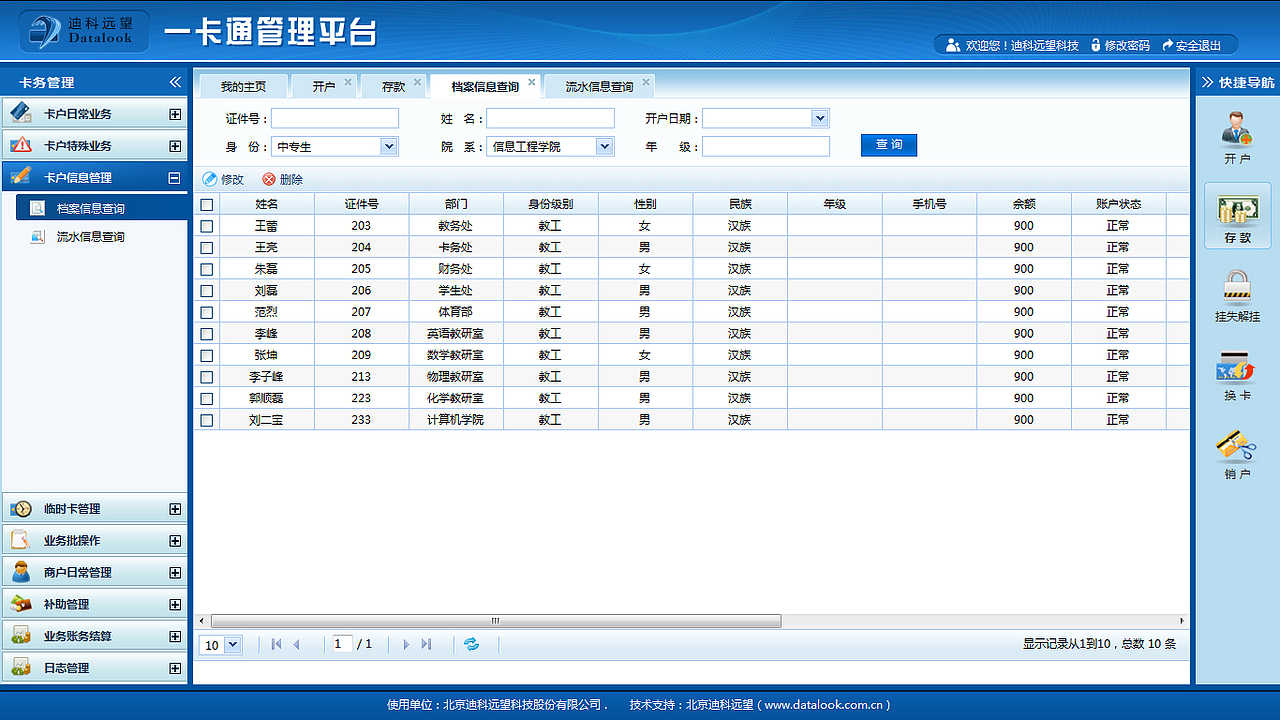Refresh the table with refresh icon

(471, 644)
